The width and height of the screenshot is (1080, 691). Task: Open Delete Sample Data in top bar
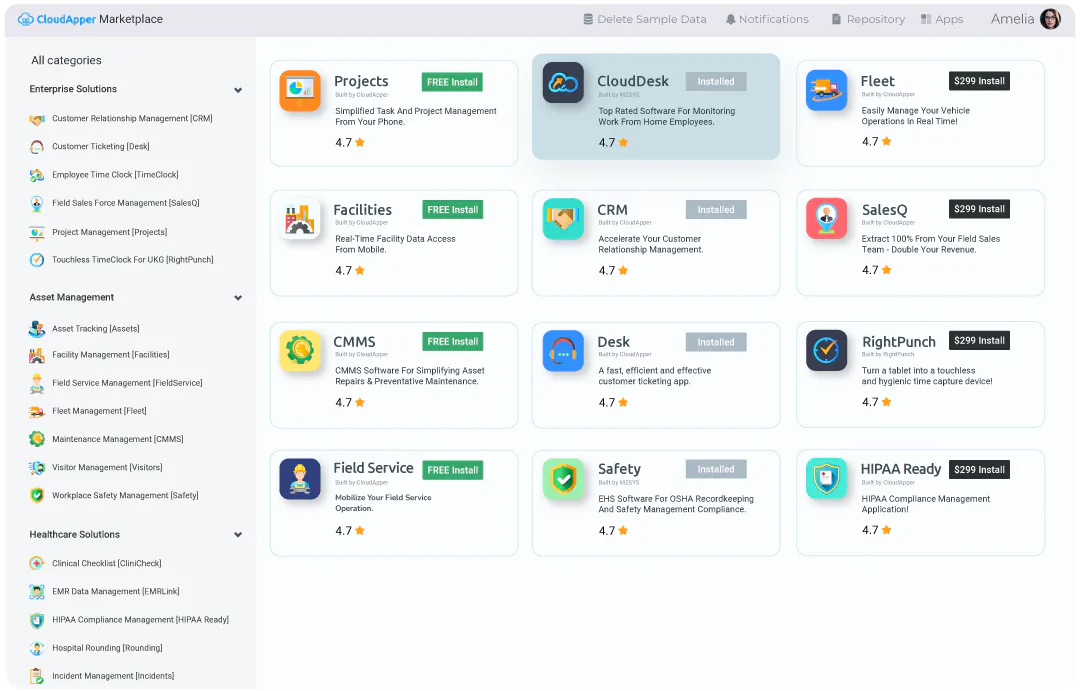pyautogui.click(x=645, y=19)
